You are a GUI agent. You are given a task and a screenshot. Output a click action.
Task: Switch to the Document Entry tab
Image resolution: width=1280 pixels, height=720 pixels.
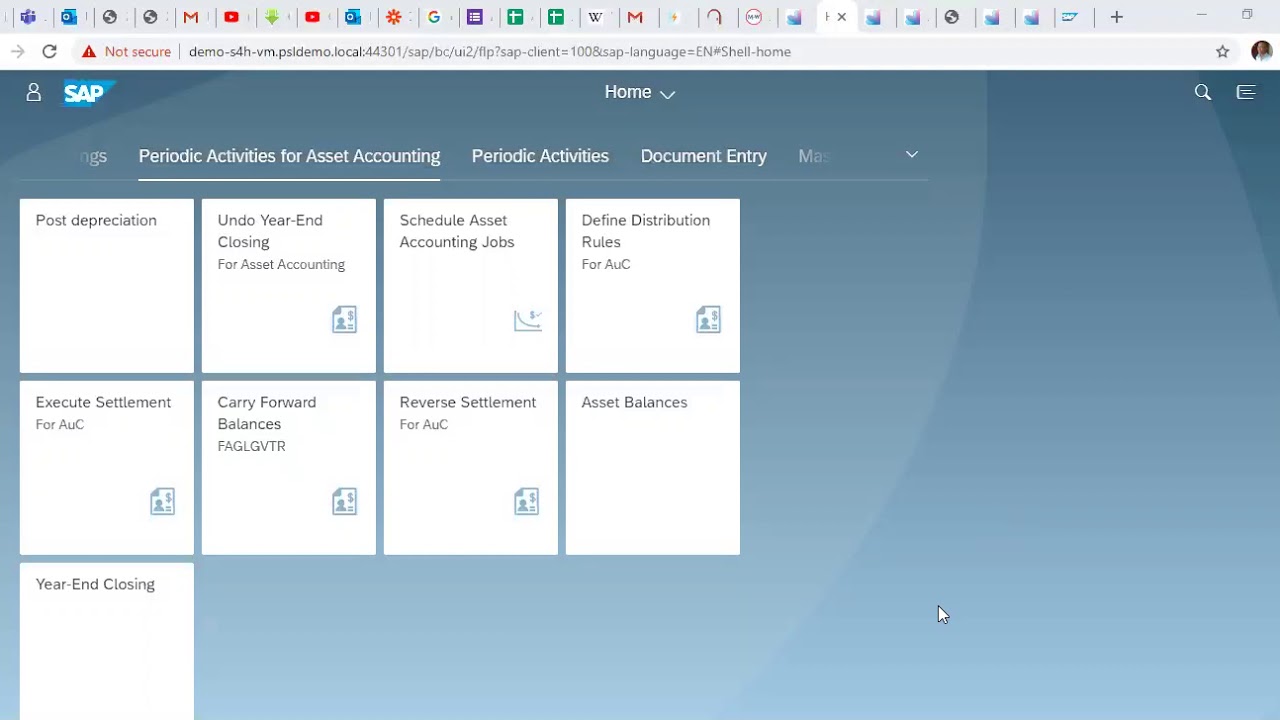704,156
